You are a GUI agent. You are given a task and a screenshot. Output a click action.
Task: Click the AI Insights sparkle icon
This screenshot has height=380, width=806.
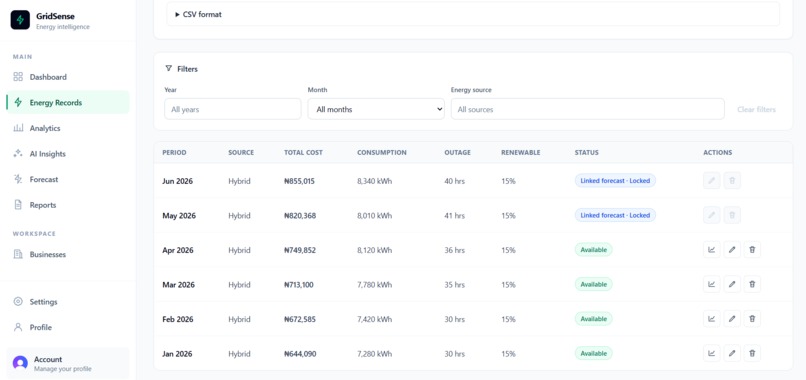pos(18,154)
